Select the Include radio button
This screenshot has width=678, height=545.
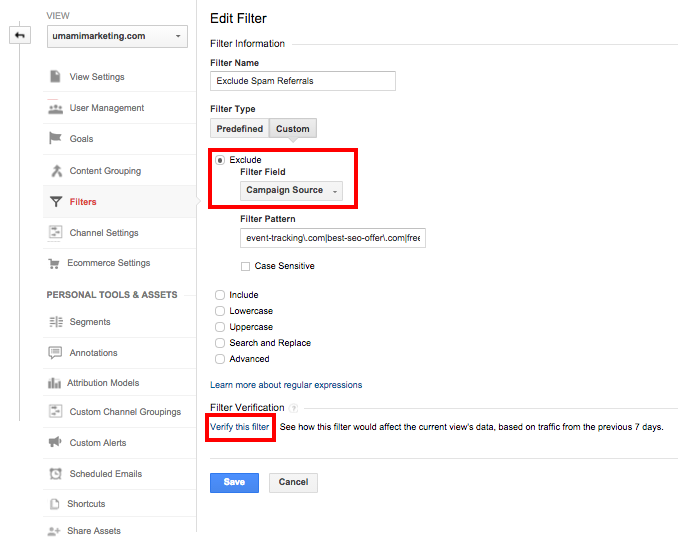pos(220,295)
